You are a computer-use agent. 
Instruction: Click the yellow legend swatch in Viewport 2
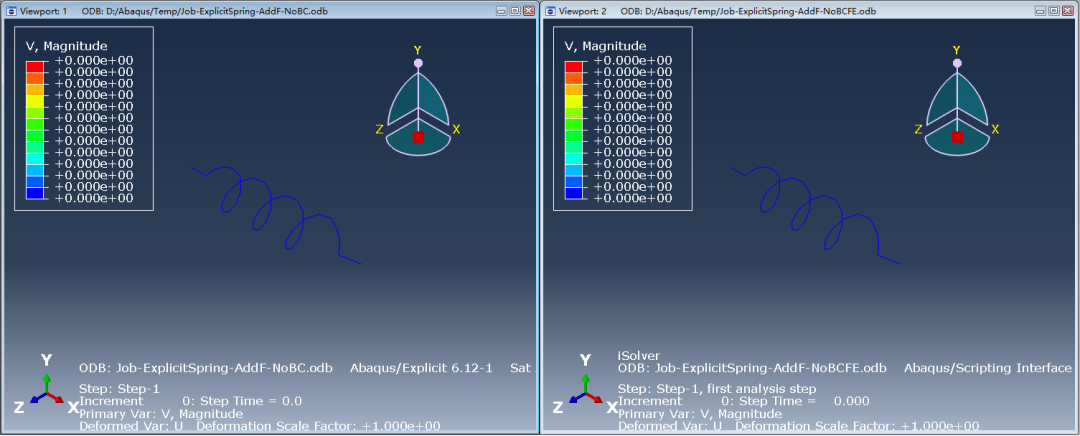(574, 101)
